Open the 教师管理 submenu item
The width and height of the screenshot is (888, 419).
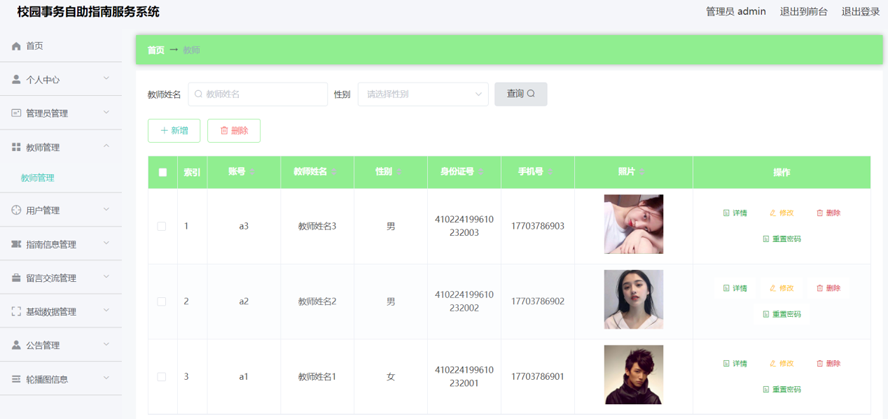[38, 178]
